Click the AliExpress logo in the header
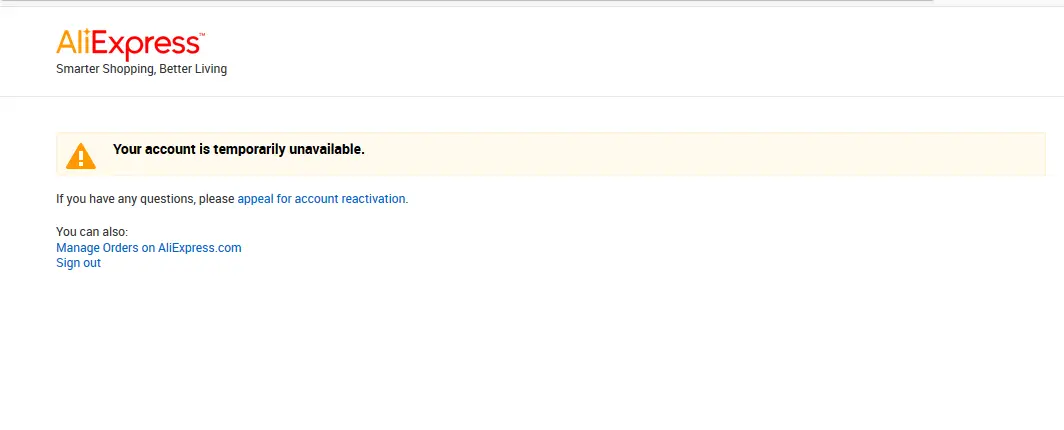This screenshot has height=430, width=1064. [130, 45]
